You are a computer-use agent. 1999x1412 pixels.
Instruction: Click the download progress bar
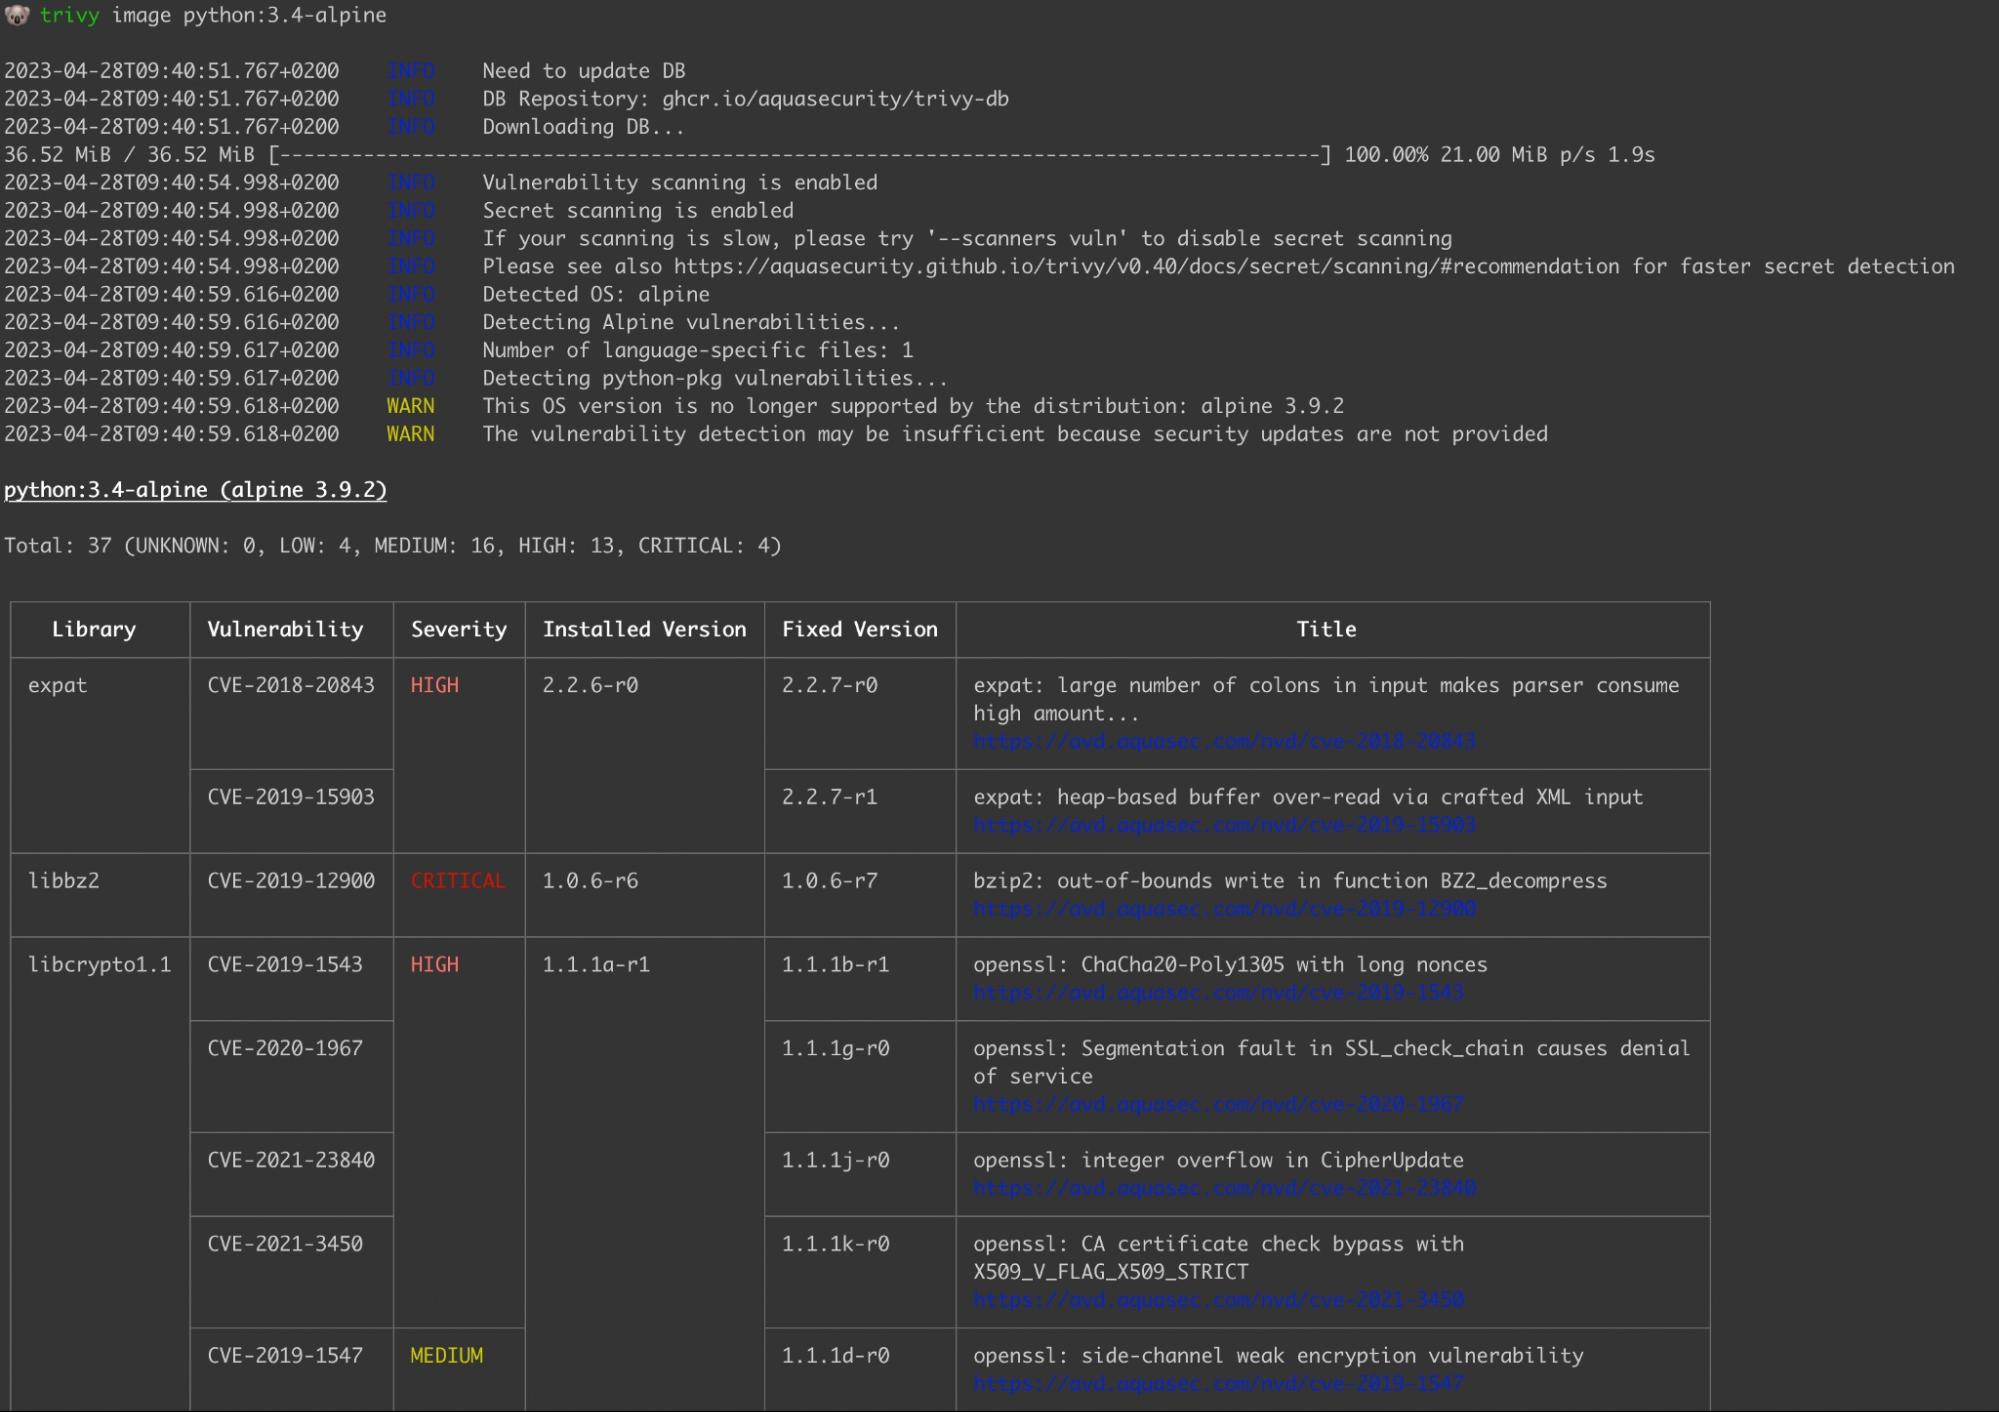point(800,155)
